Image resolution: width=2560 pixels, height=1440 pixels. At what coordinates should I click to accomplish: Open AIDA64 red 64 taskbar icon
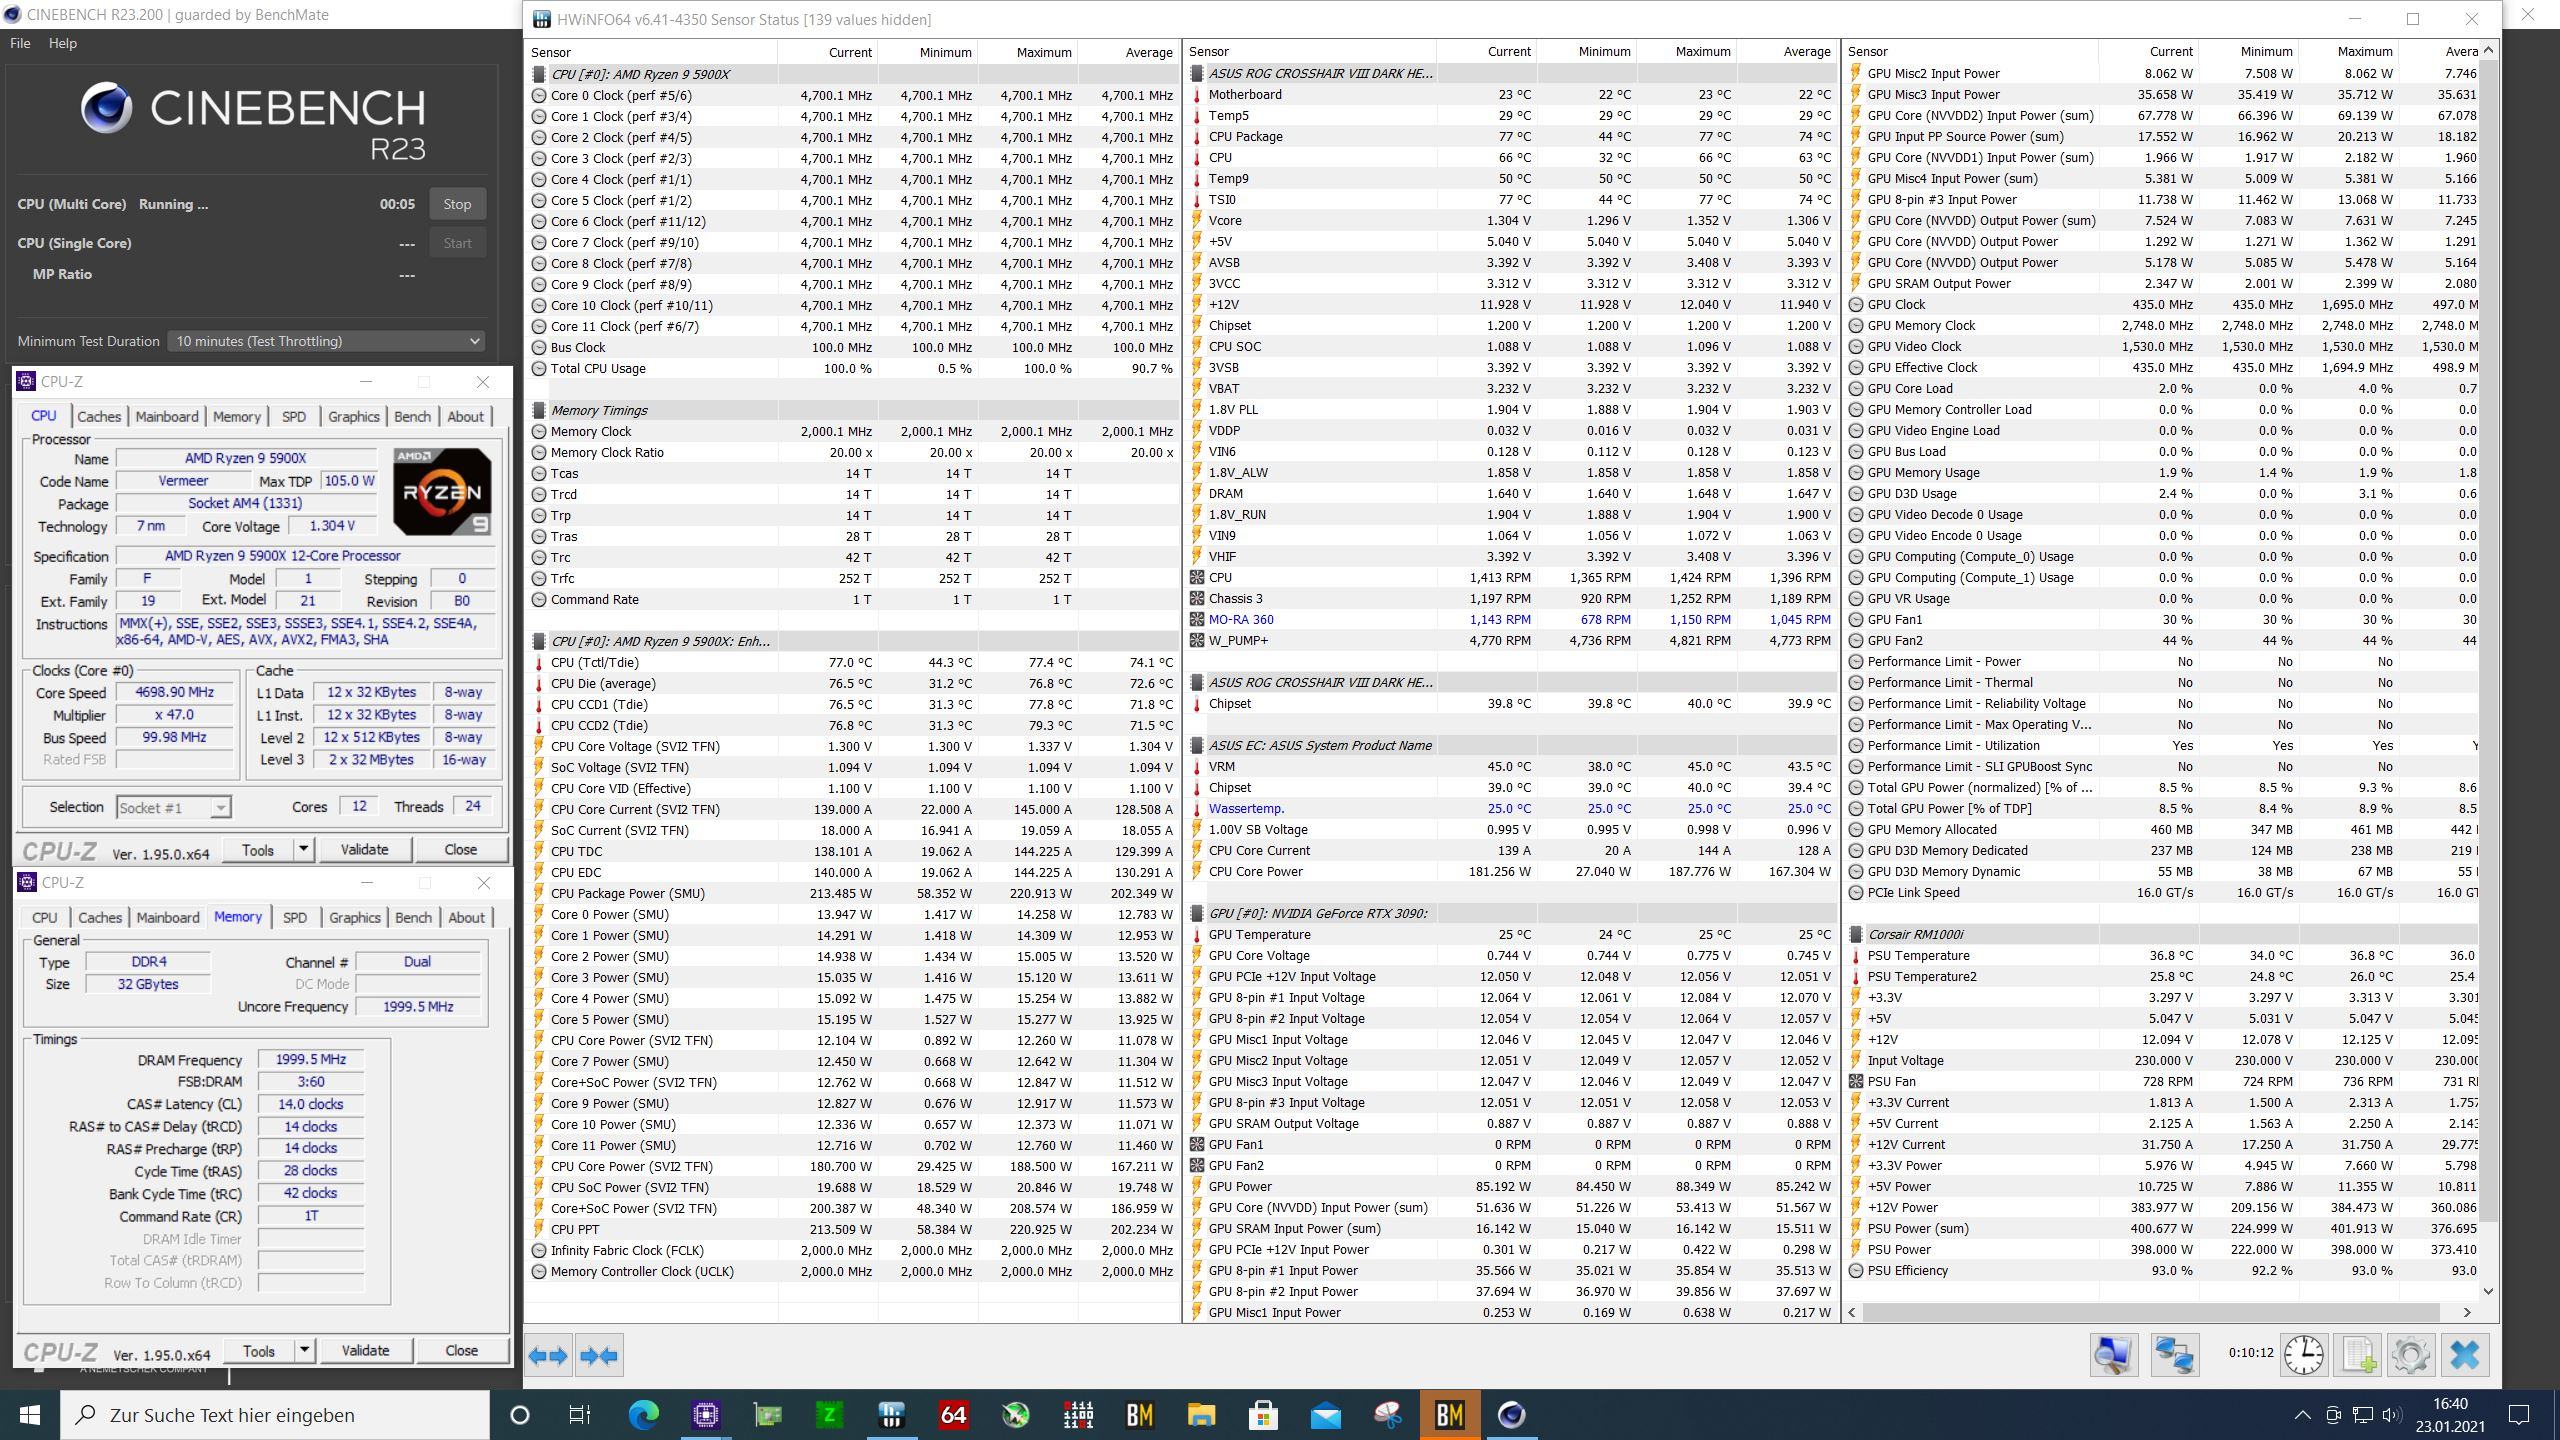click(953, 1414)
